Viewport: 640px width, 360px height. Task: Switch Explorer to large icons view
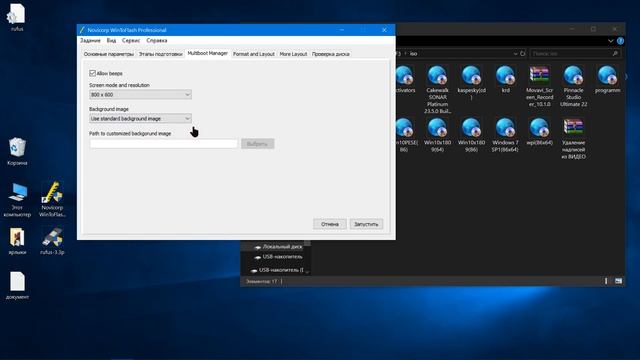pyautogui.click(x=618, y=281)
